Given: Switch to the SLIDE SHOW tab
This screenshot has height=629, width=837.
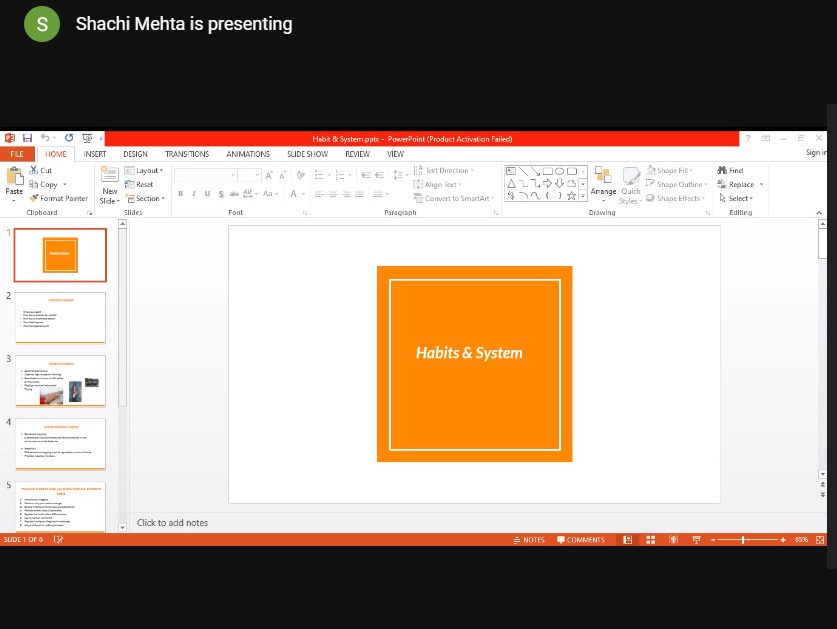Looking at the screenshot, I should [x=307, y=154].
